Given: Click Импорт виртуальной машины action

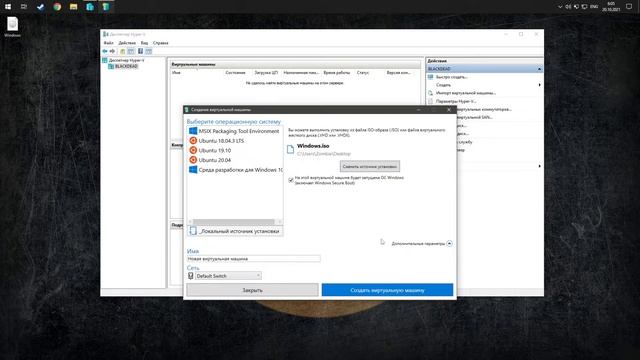Looking at the screenshot, I should [466, 93].
